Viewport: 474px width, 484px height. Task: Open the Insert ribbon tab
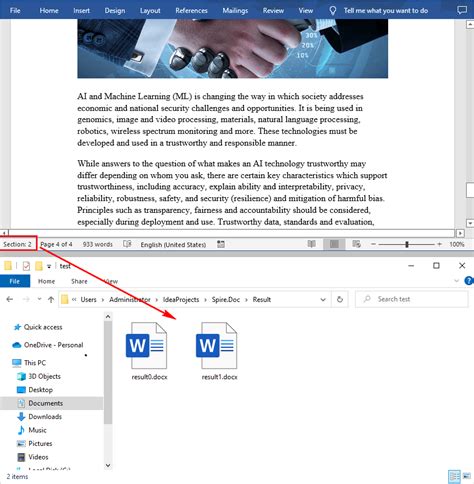click(x=81, y=11)
